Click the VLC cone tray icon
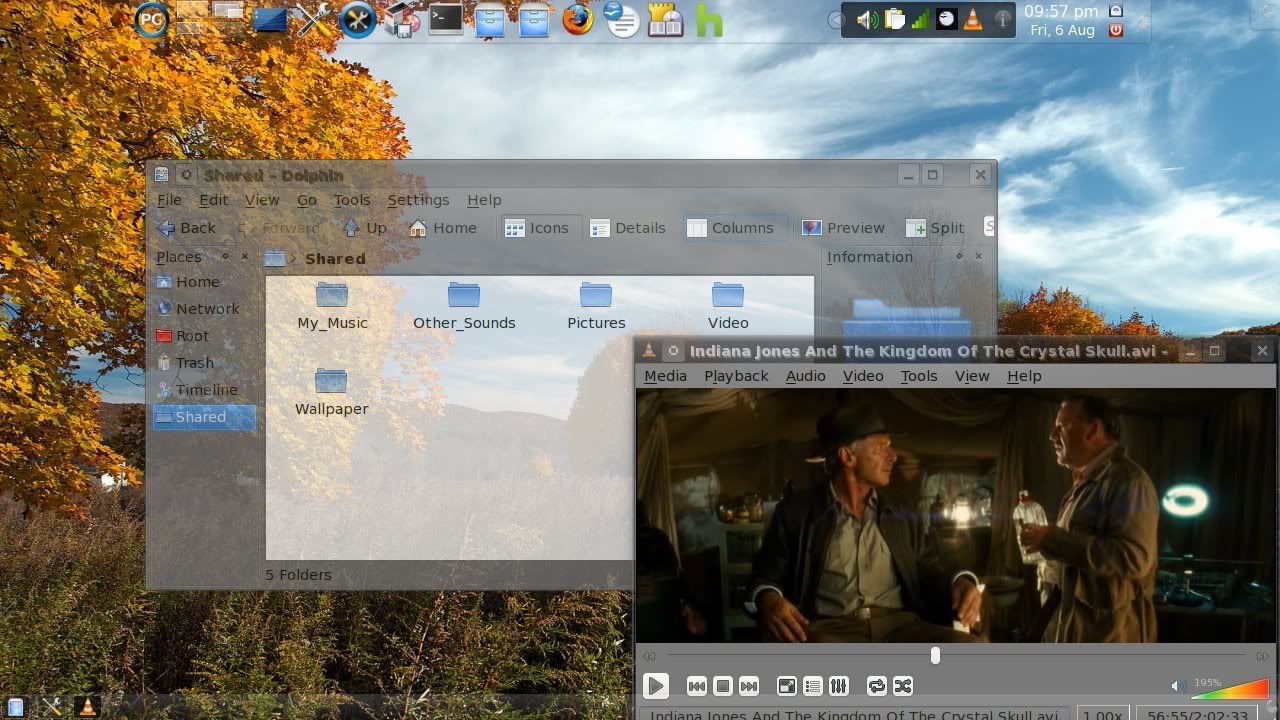The image size is (1280, 720). coord(972,20)
